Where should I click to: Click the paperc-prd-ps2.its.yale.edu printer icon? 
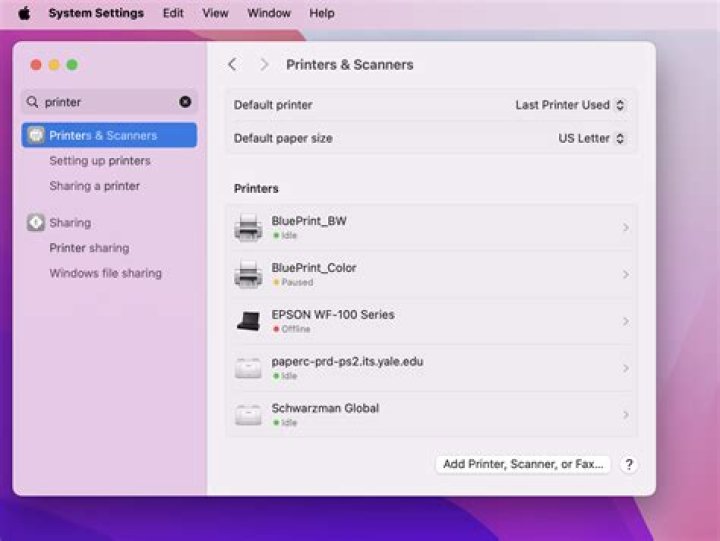(248, 368)
